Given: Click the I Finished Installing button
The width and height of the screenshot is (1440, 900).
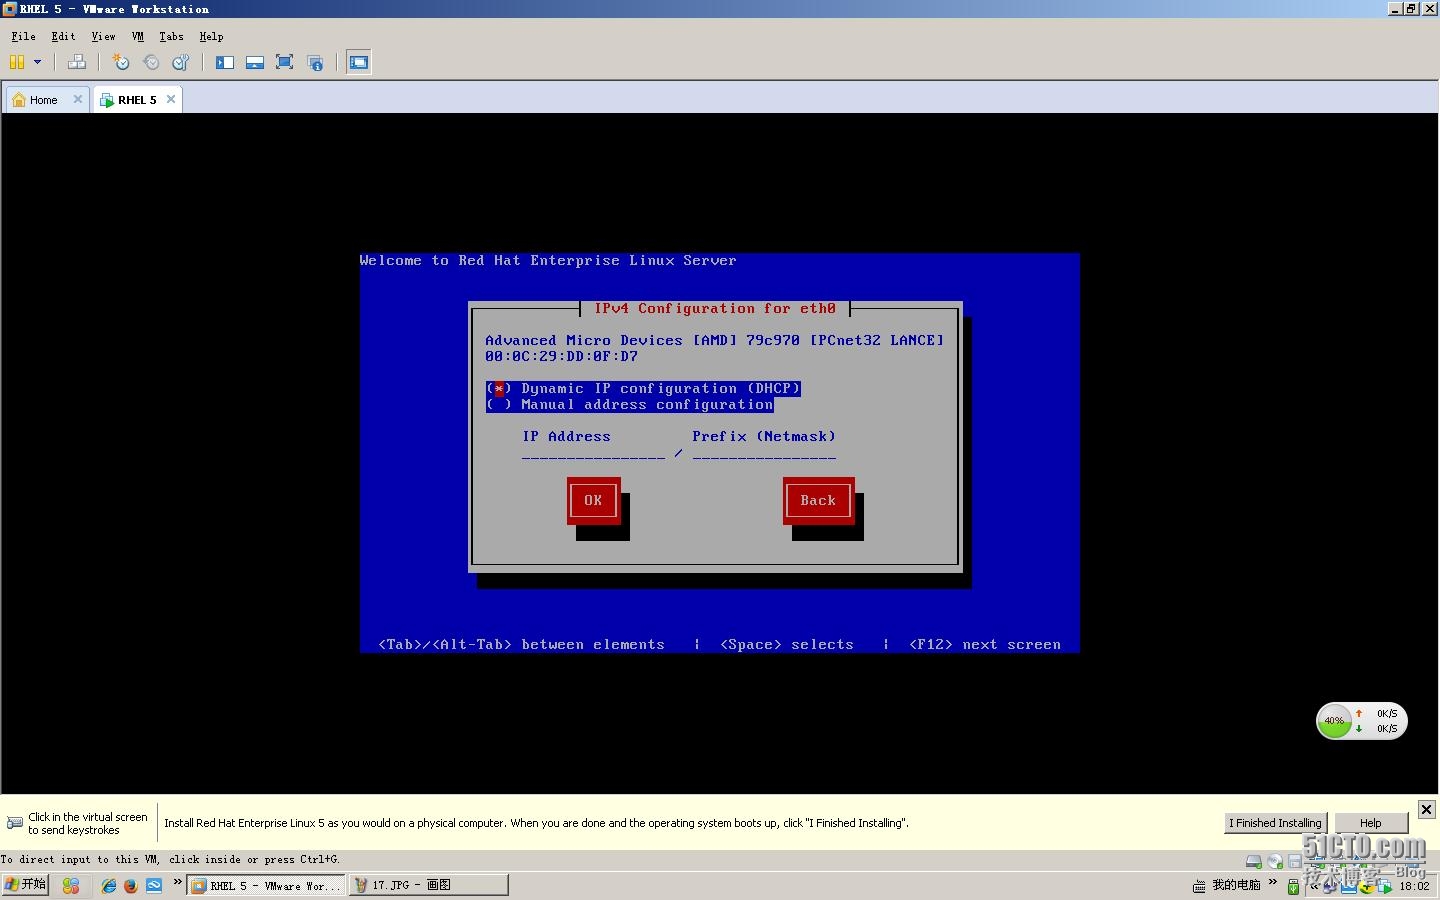Looking at the screenshot, I should [x=1276, y=823].
